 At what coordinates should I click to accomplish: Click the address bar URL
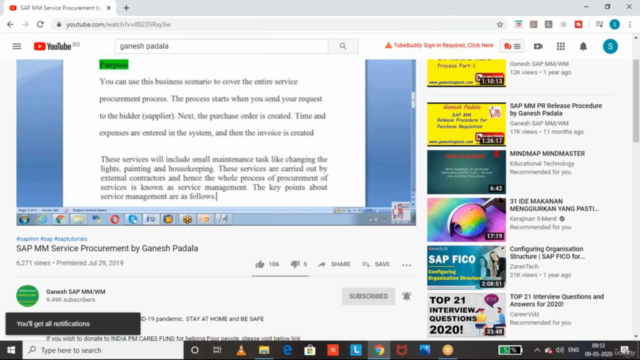point(118,24)
